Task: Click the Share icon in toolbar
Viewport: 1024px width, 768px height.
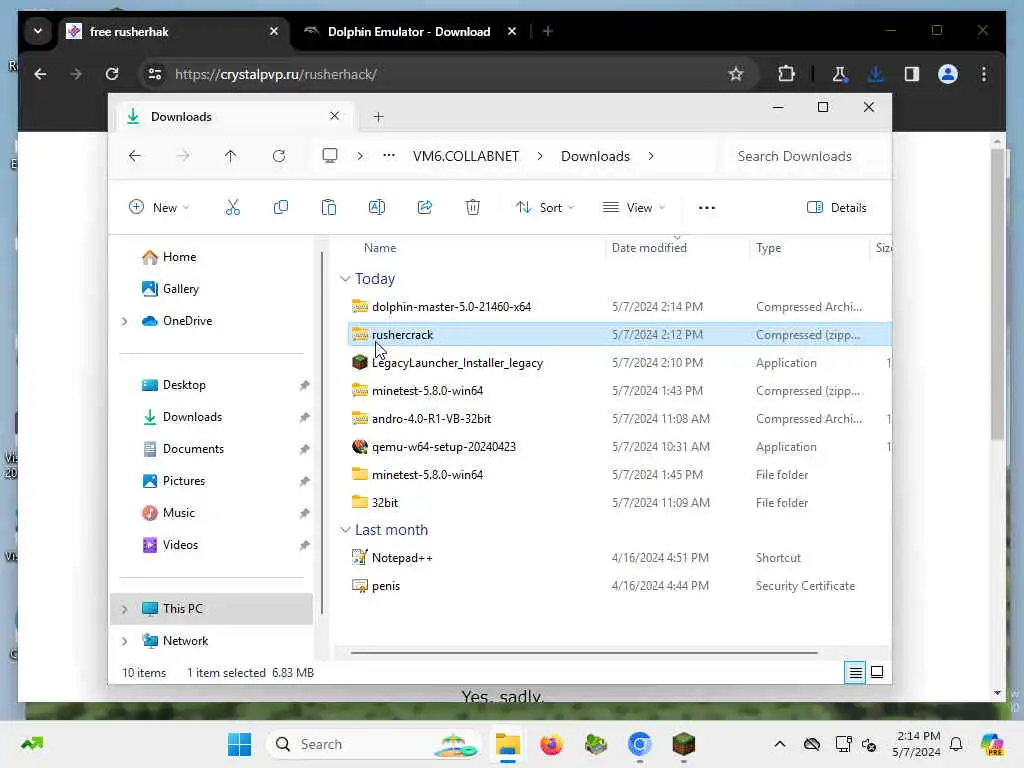Action: click(424, 208)
